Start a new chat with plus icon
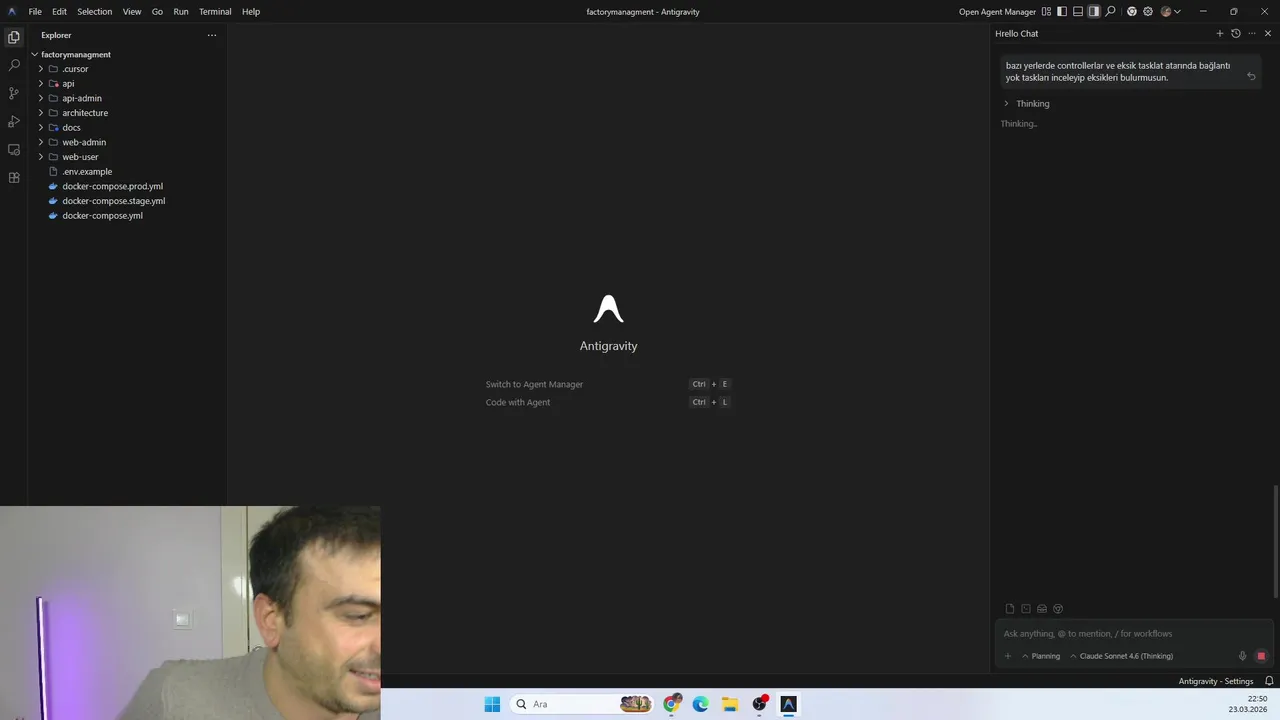Viewport: 1280px width, 720px height. [x=1220, y=33]
